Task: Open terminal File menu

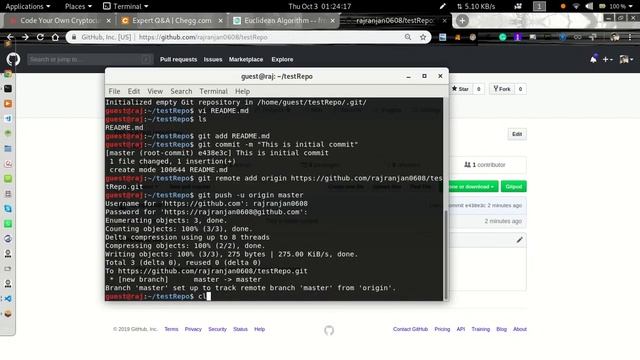Action: [114, 91]
